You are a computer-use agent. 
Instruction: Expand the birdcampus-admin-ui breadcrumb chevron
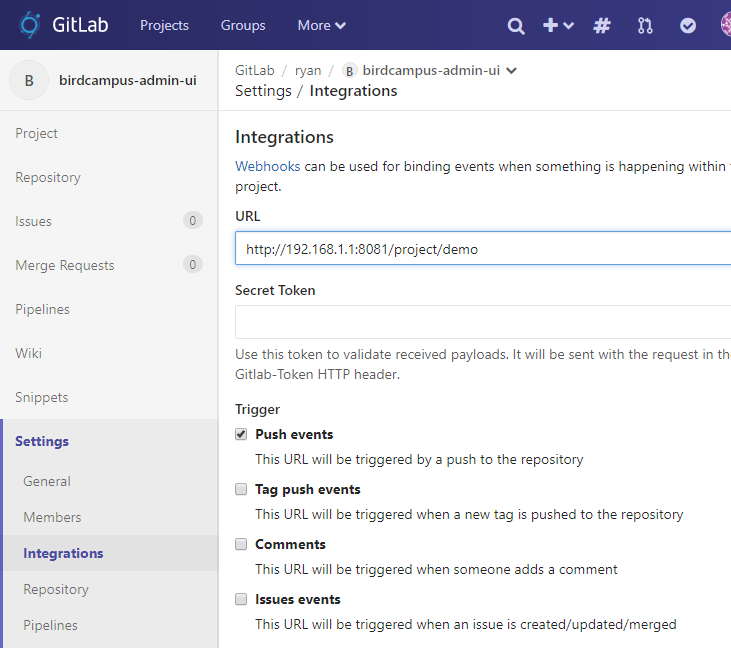click(511, 71)
